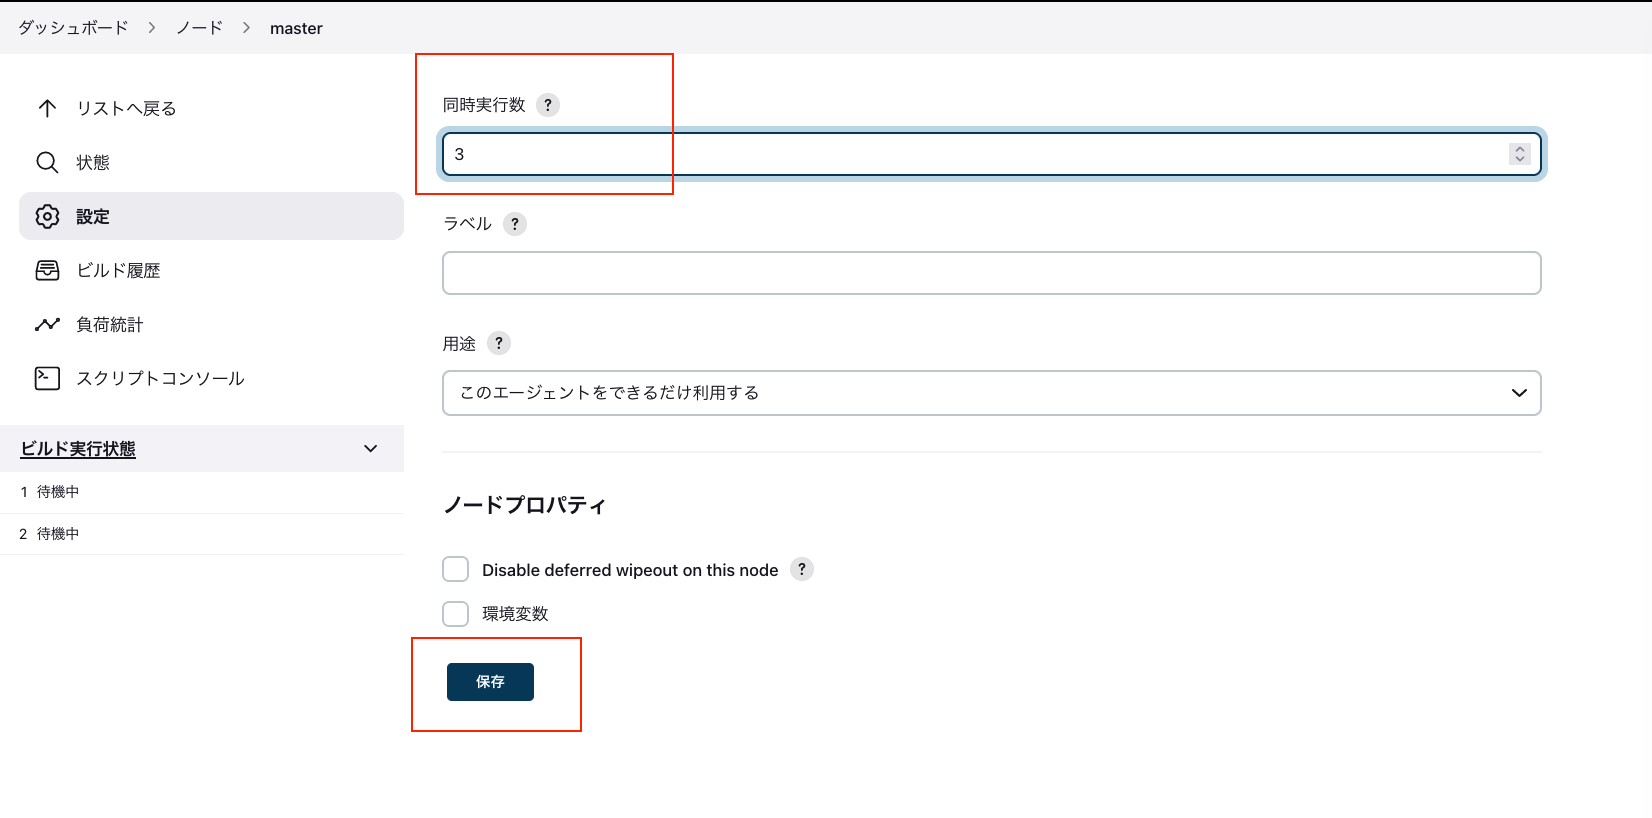Screen dimensions: 1652x818
Task: Open help for 同時実行数
Action: pos(548,105)
